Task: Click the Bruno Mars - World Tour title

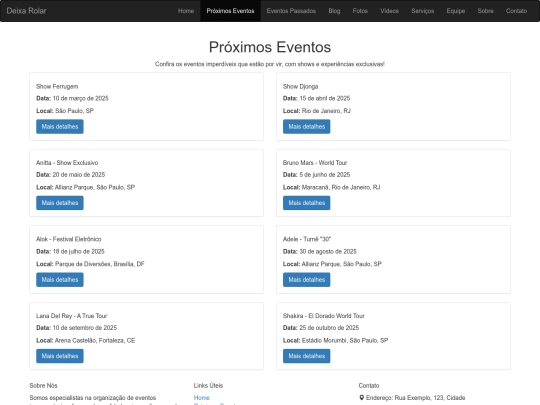Action: [315, 163]
